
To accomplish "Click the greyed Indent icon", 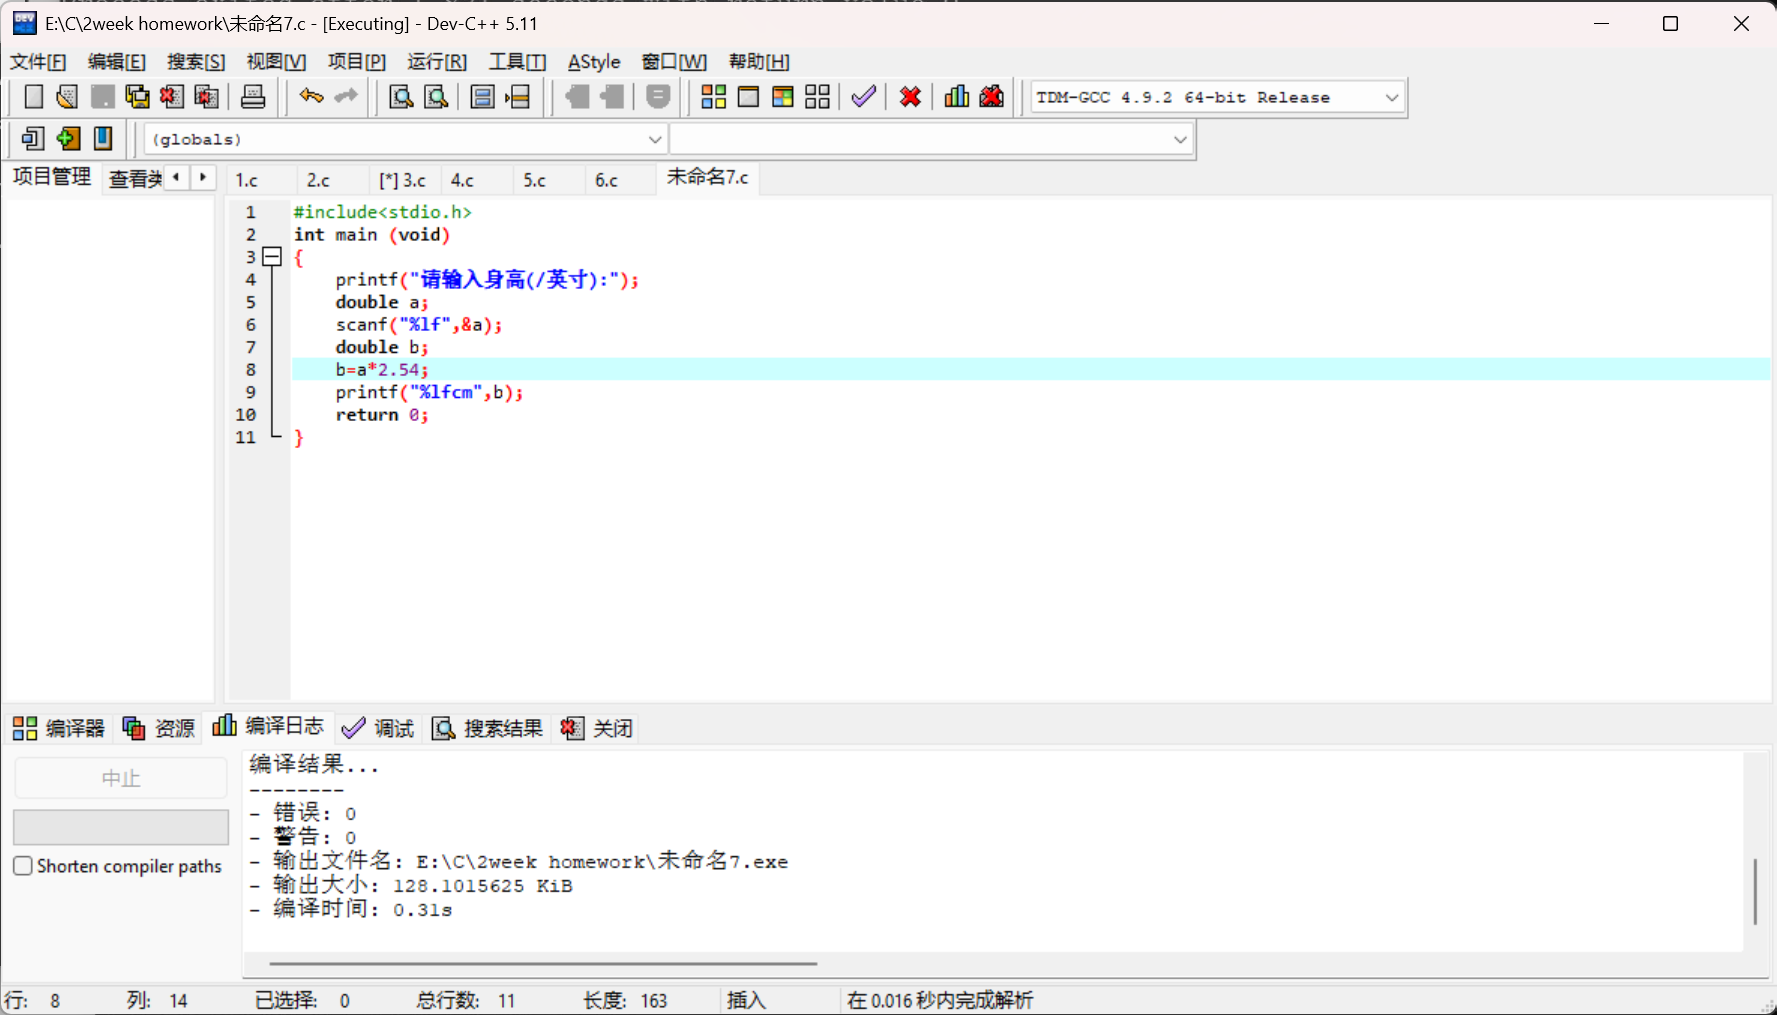I will click(x=577, y=97).
